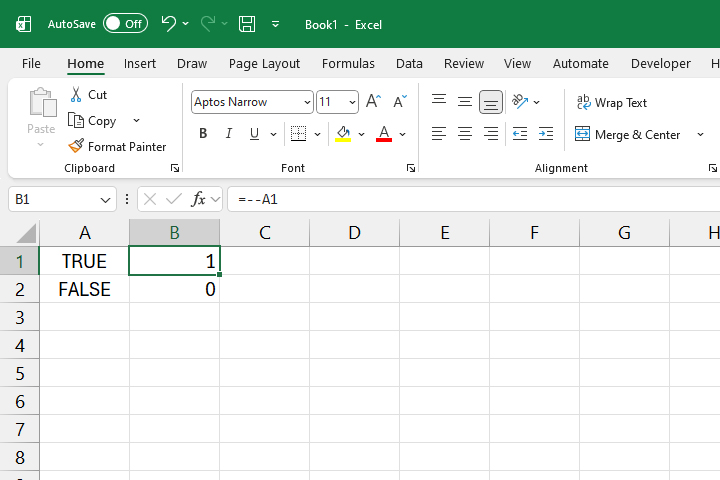Click the Save icon in title bar
This screenshot has height=480, width=720.
coord(247,23)
